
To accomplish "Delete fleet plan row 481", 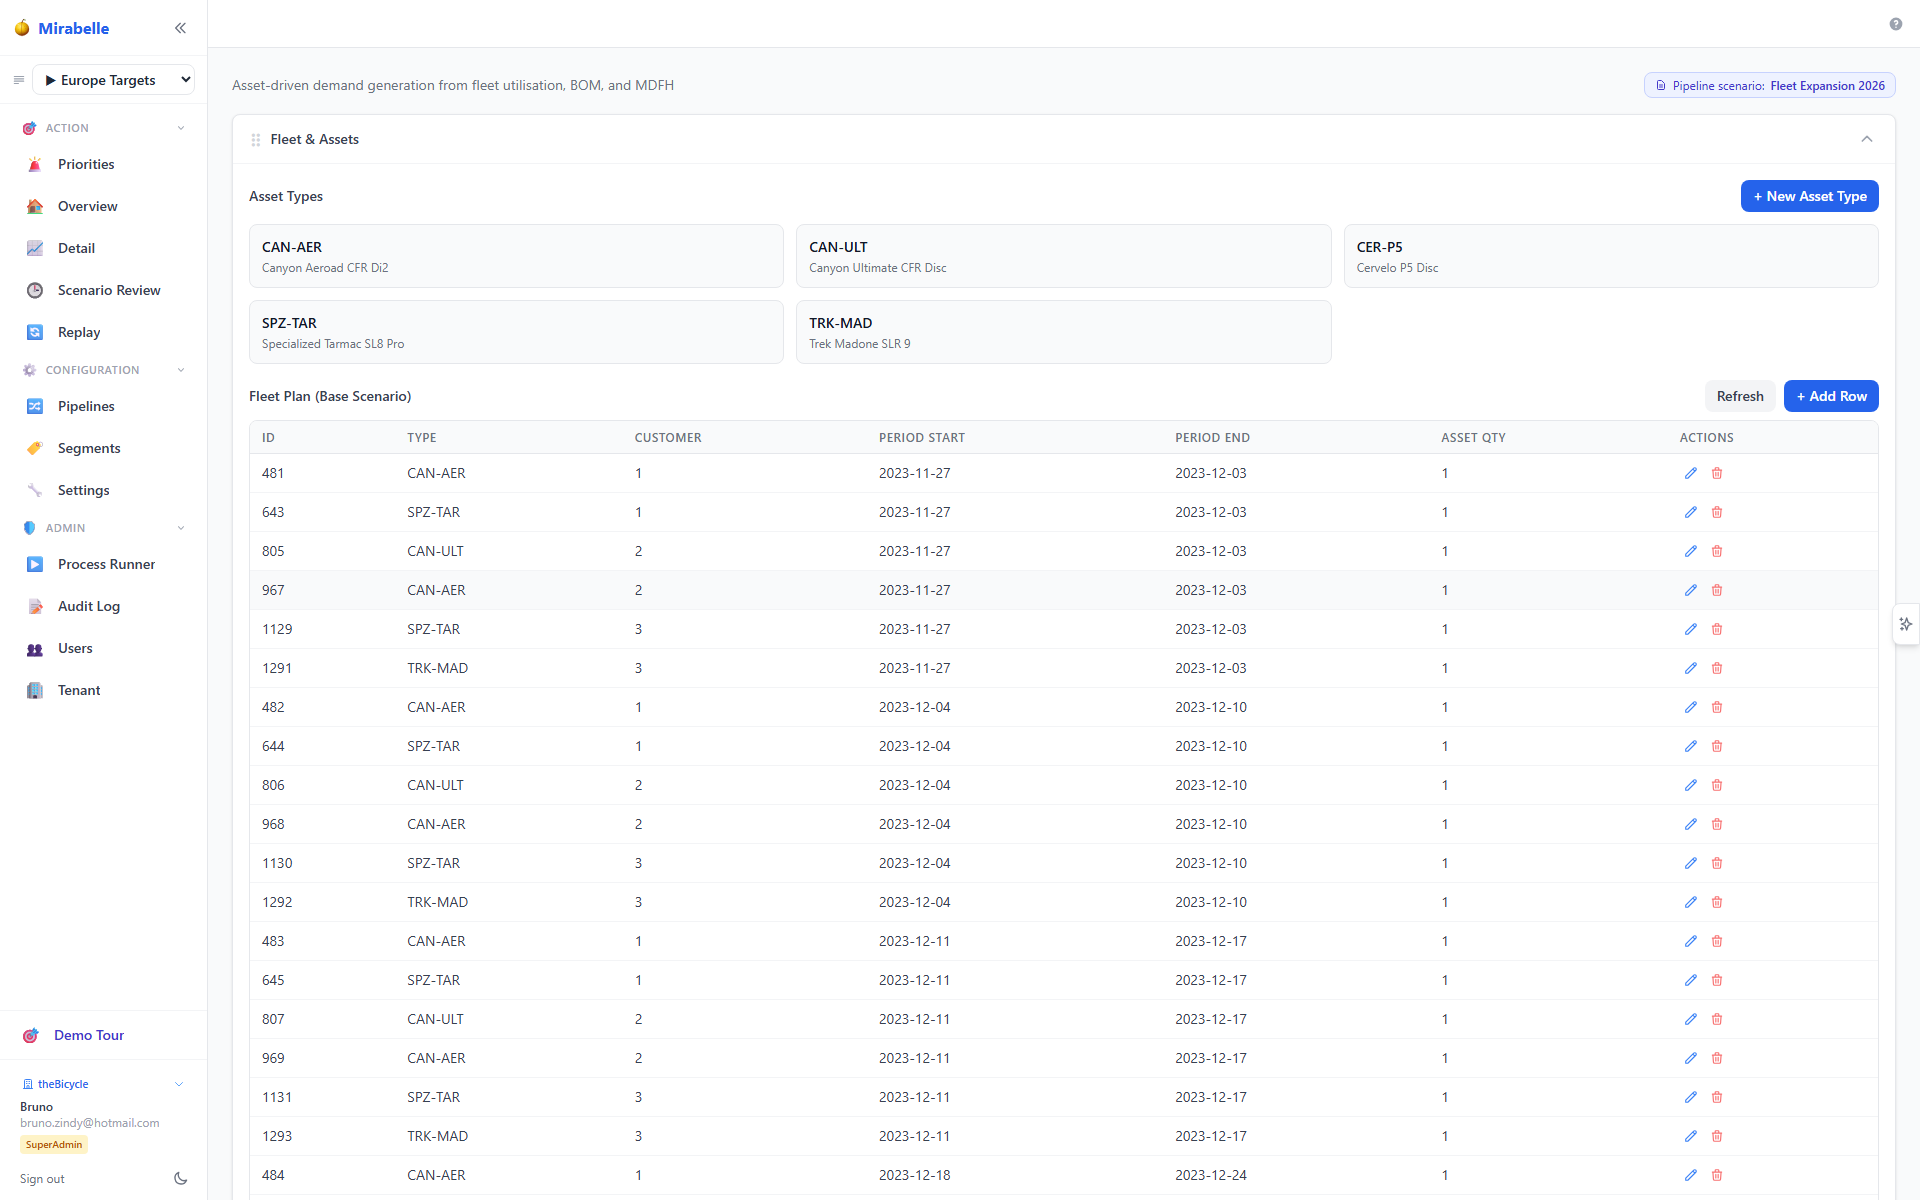I will pos(1717,473).
